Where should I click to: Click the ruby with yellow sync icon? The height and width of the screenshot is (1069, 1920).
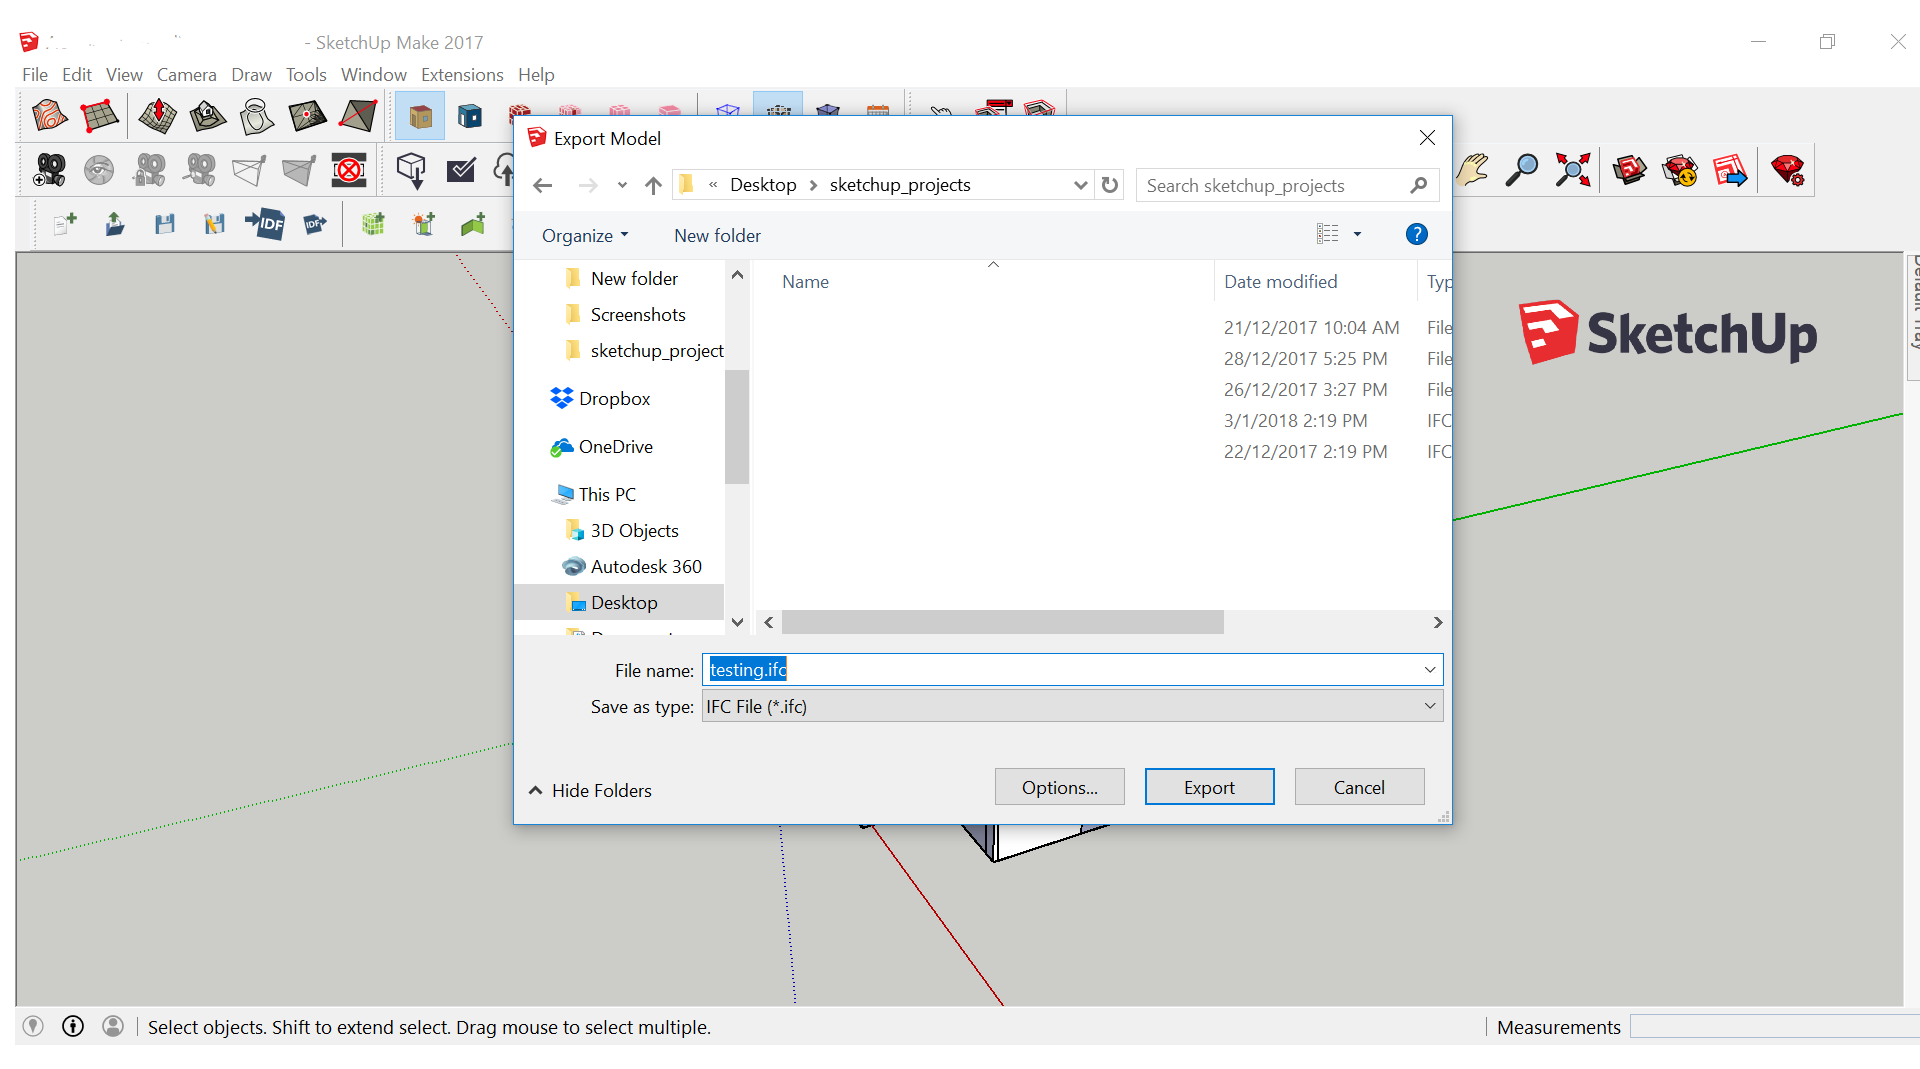(x=1680, y=170)
